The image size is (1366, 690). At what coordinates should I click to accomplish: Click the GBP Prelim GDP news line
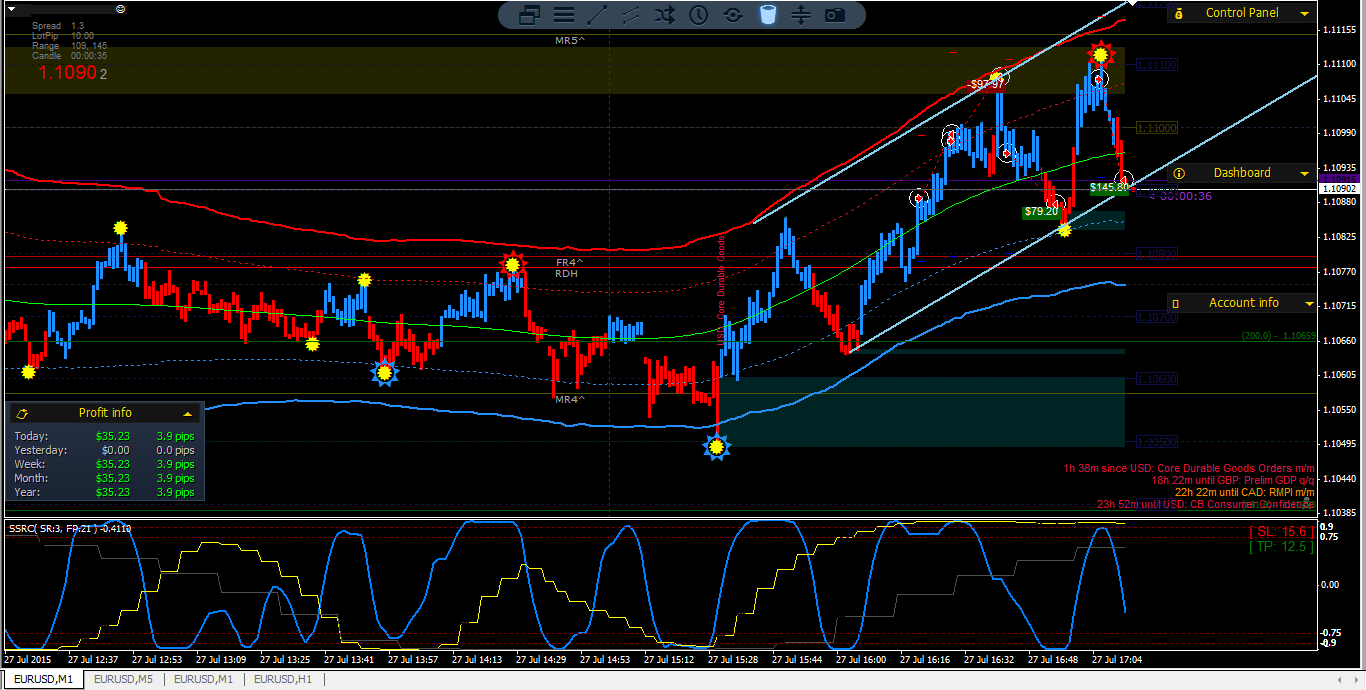pyautogui.click(x=1232, y=480)
